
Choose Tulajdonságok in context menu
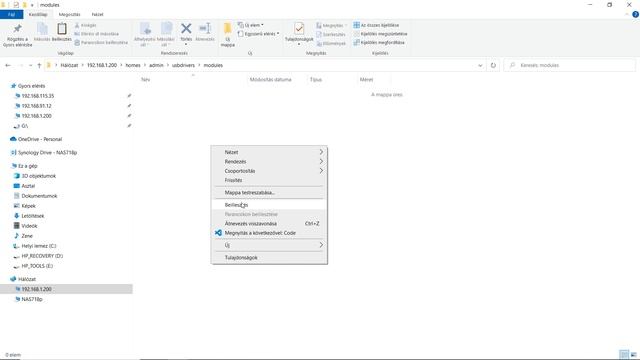[269, 258]
